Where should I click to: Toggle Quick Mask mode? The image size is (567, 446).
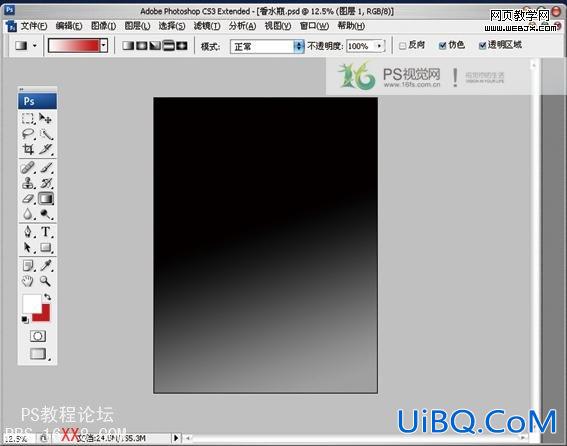(x=38, y=336)
